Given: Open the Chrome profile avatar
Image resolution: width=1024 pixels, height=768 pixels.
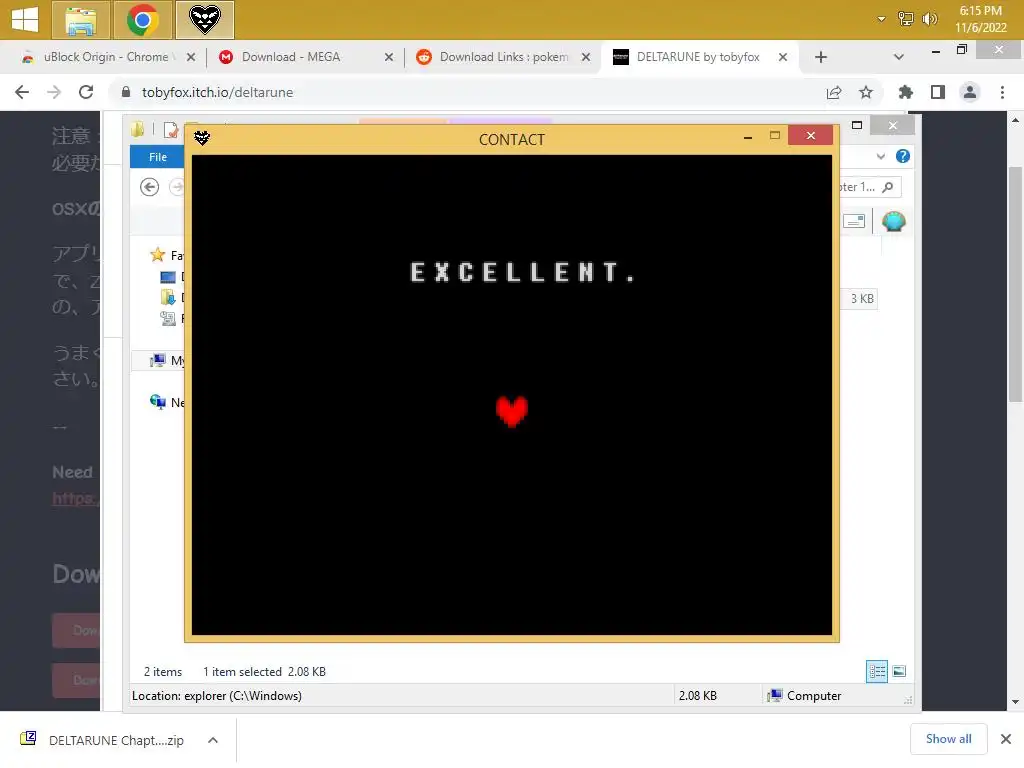Looking at the screenshot, I should pos(970,92).
